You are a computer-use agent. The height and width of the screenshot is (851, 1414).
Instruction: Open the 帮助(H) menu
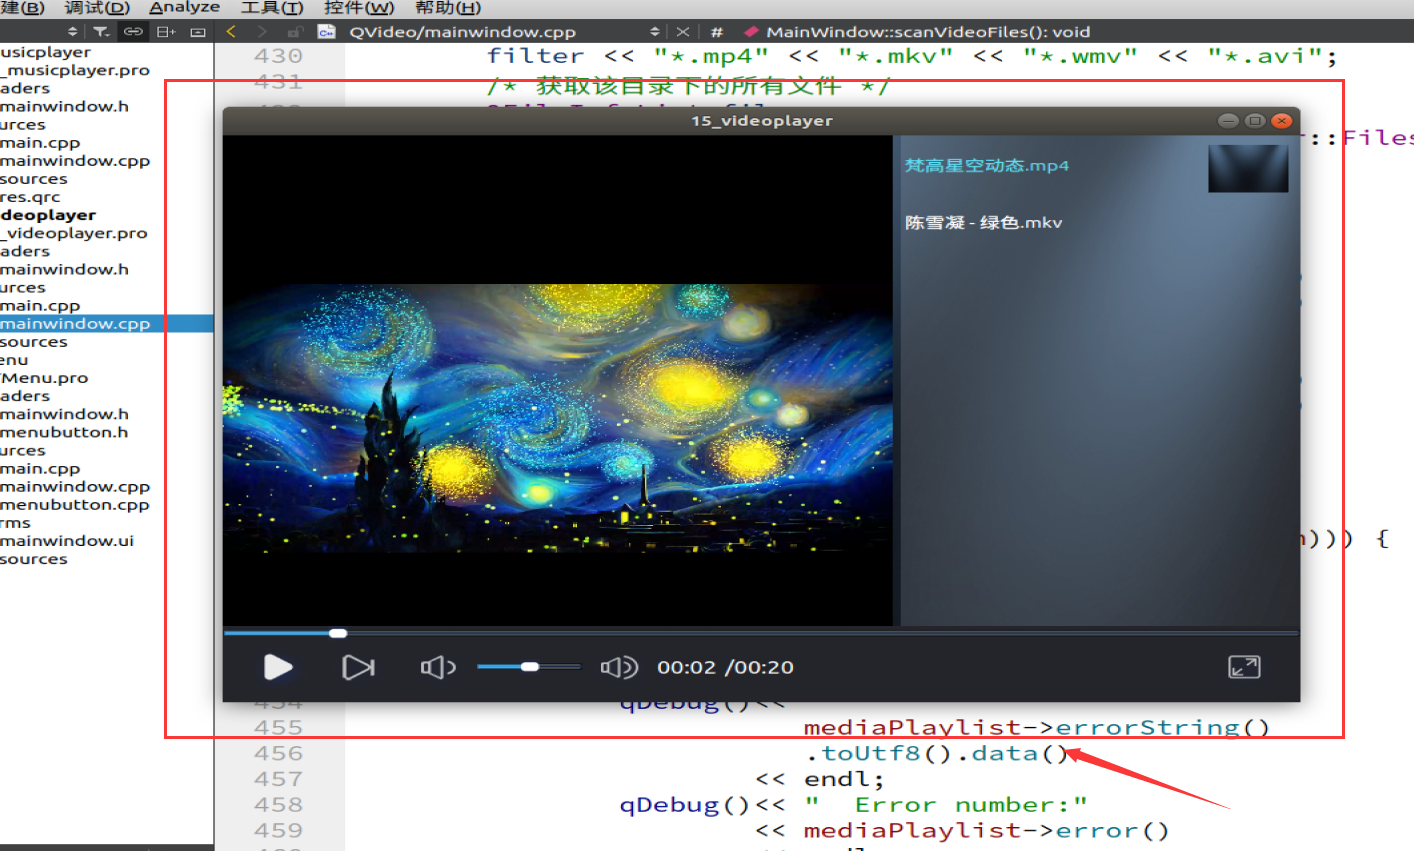coord(448,7)
